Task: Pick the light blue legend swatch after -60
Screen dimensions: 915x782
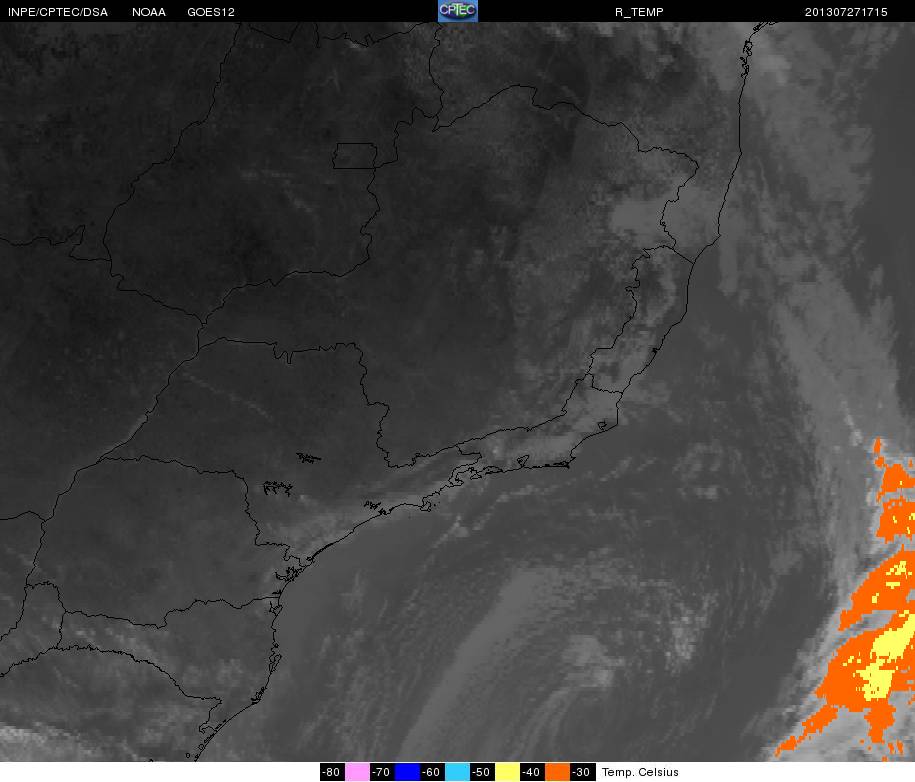Action: pyautogui.click(x=458, y=772)
